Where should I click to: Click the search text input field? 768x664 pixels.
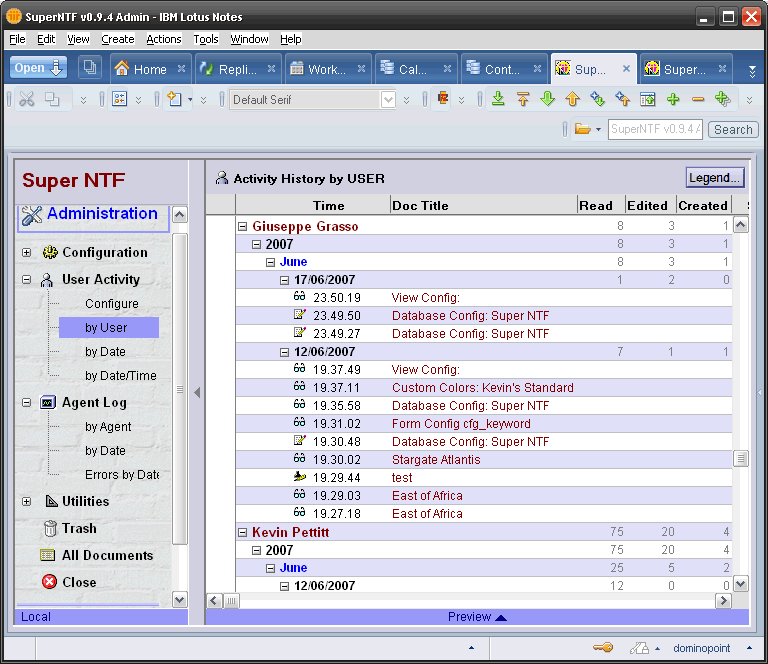click(655, 129)
